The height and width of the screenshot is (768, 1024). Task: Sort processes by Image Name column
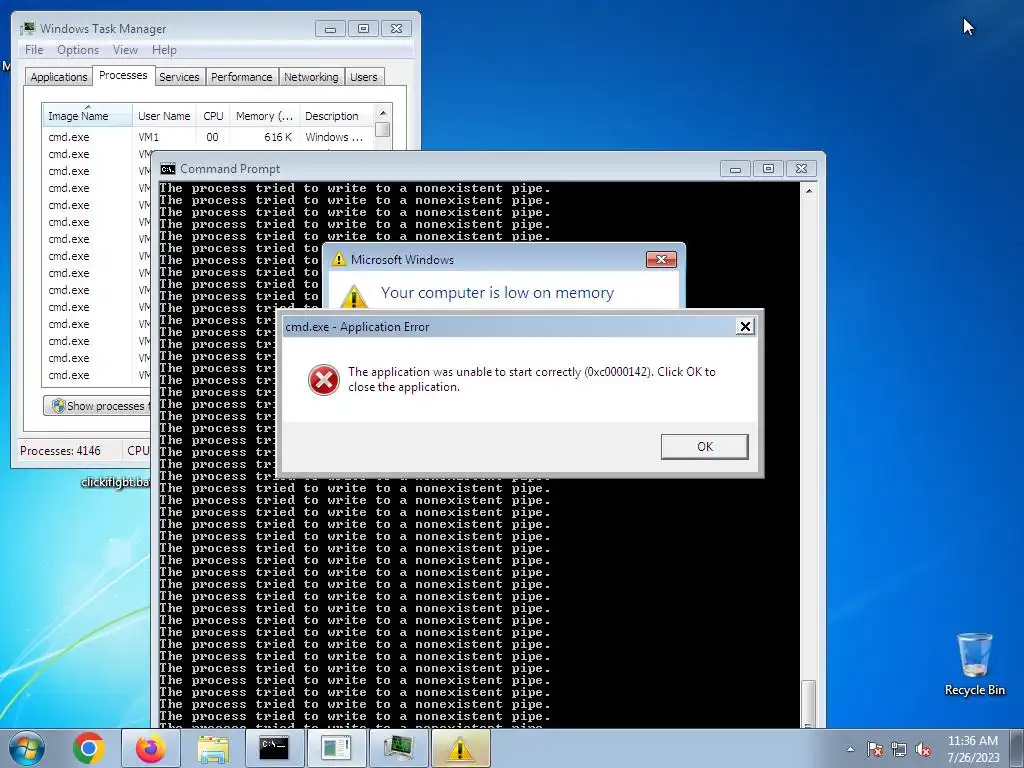point(88,116)
